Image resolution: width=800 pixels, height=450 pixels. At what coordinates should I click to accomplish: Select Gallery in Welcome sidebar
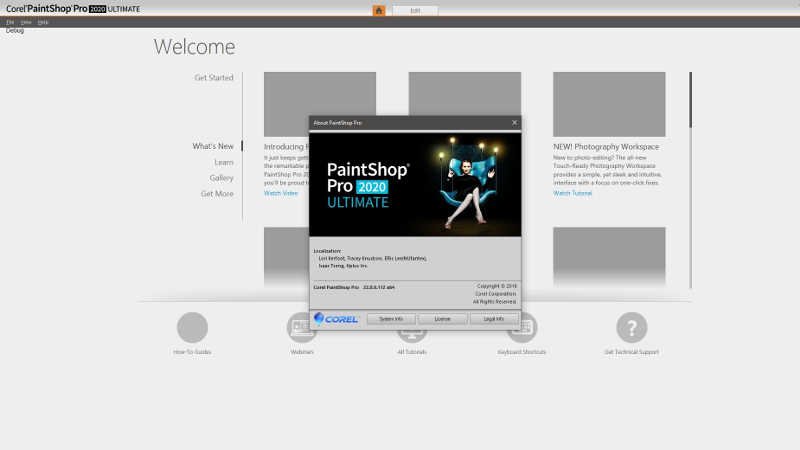(x=221, y=178)
